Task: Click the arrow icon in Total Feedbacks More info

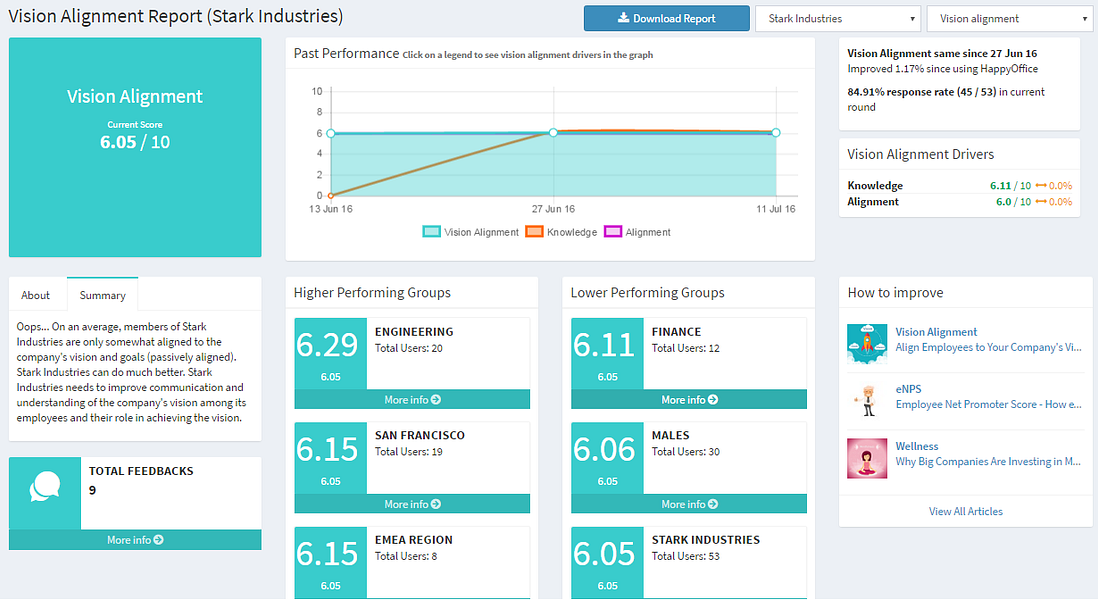Action: tap(159, 540)
